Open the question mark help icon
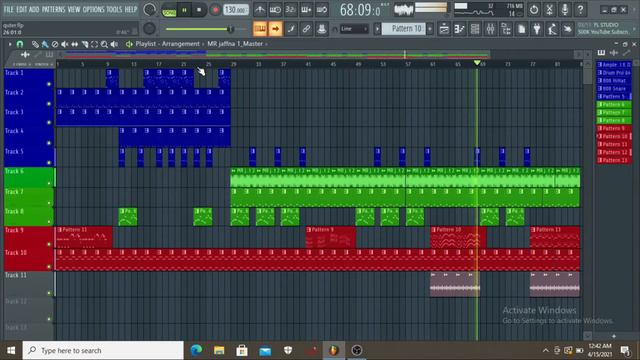Screen dimensions: 640x360 tap(580, 9)
